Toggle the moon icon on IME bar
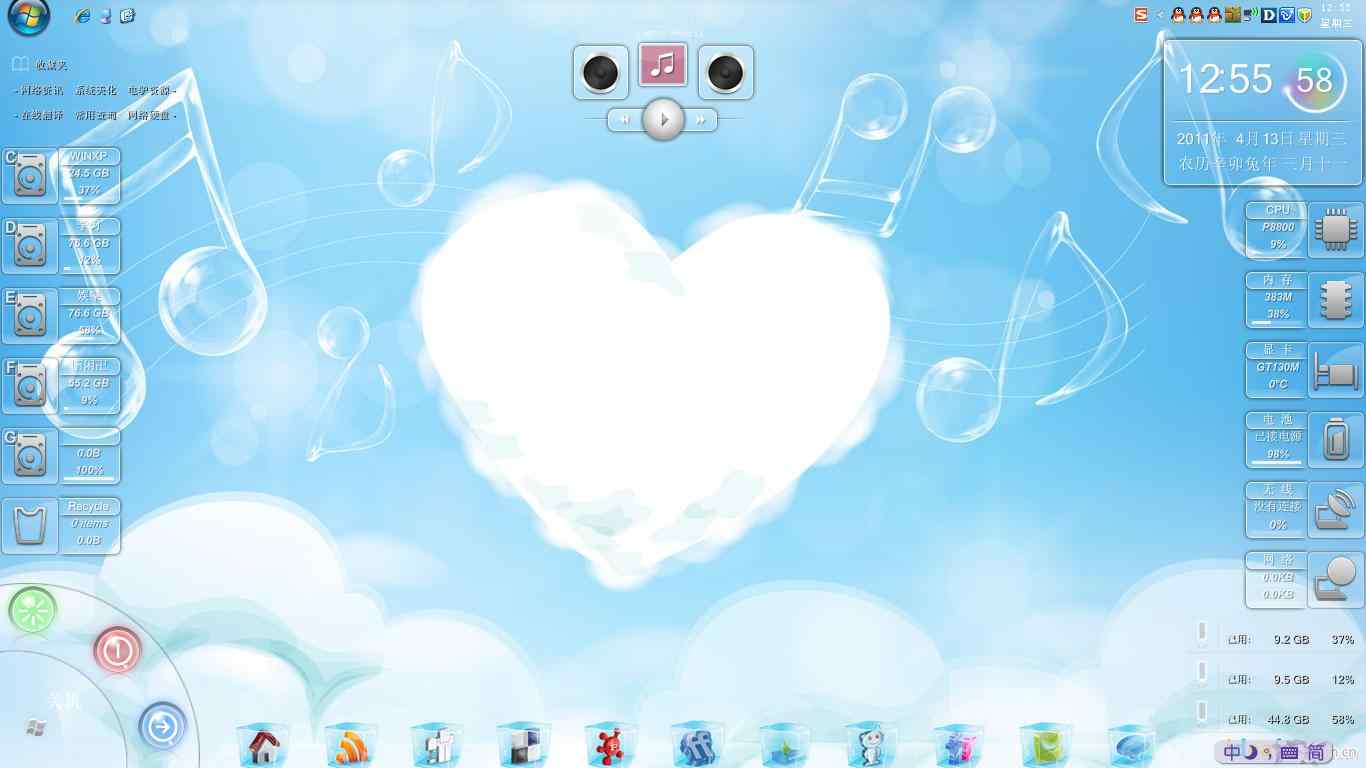This screenshot has height=768, width=1366. point(1251,752)
